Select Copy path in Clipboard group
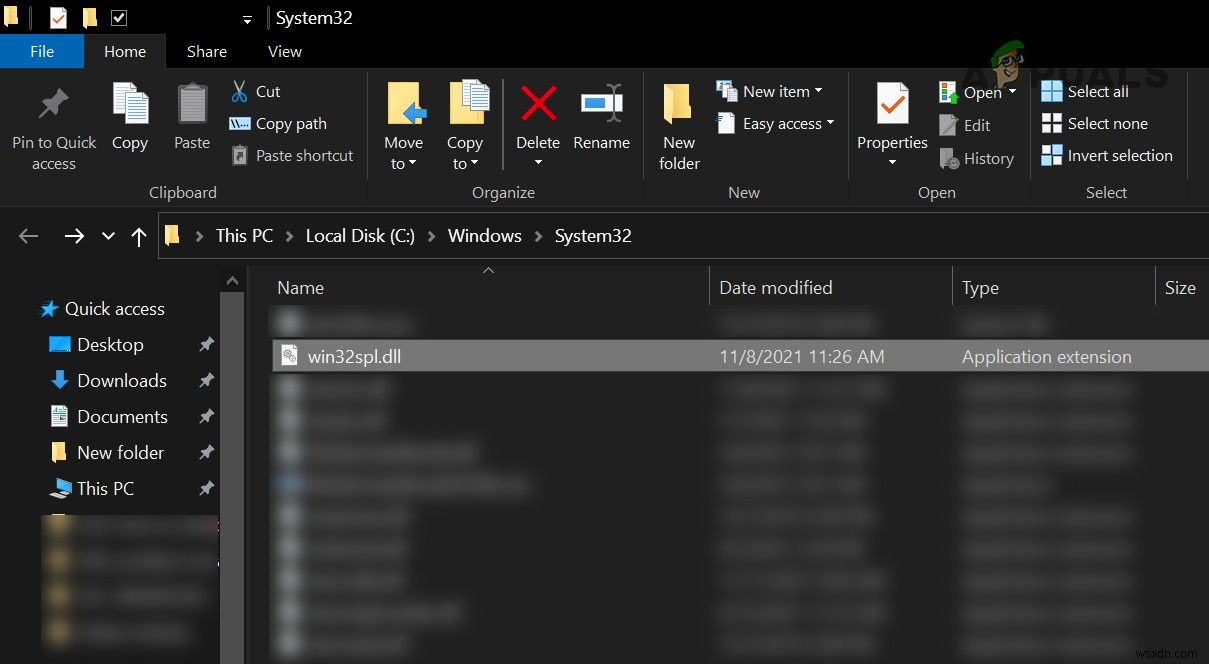Image resolution: width=1209 pixels, height=664 pixels. (x=278, y=124)
